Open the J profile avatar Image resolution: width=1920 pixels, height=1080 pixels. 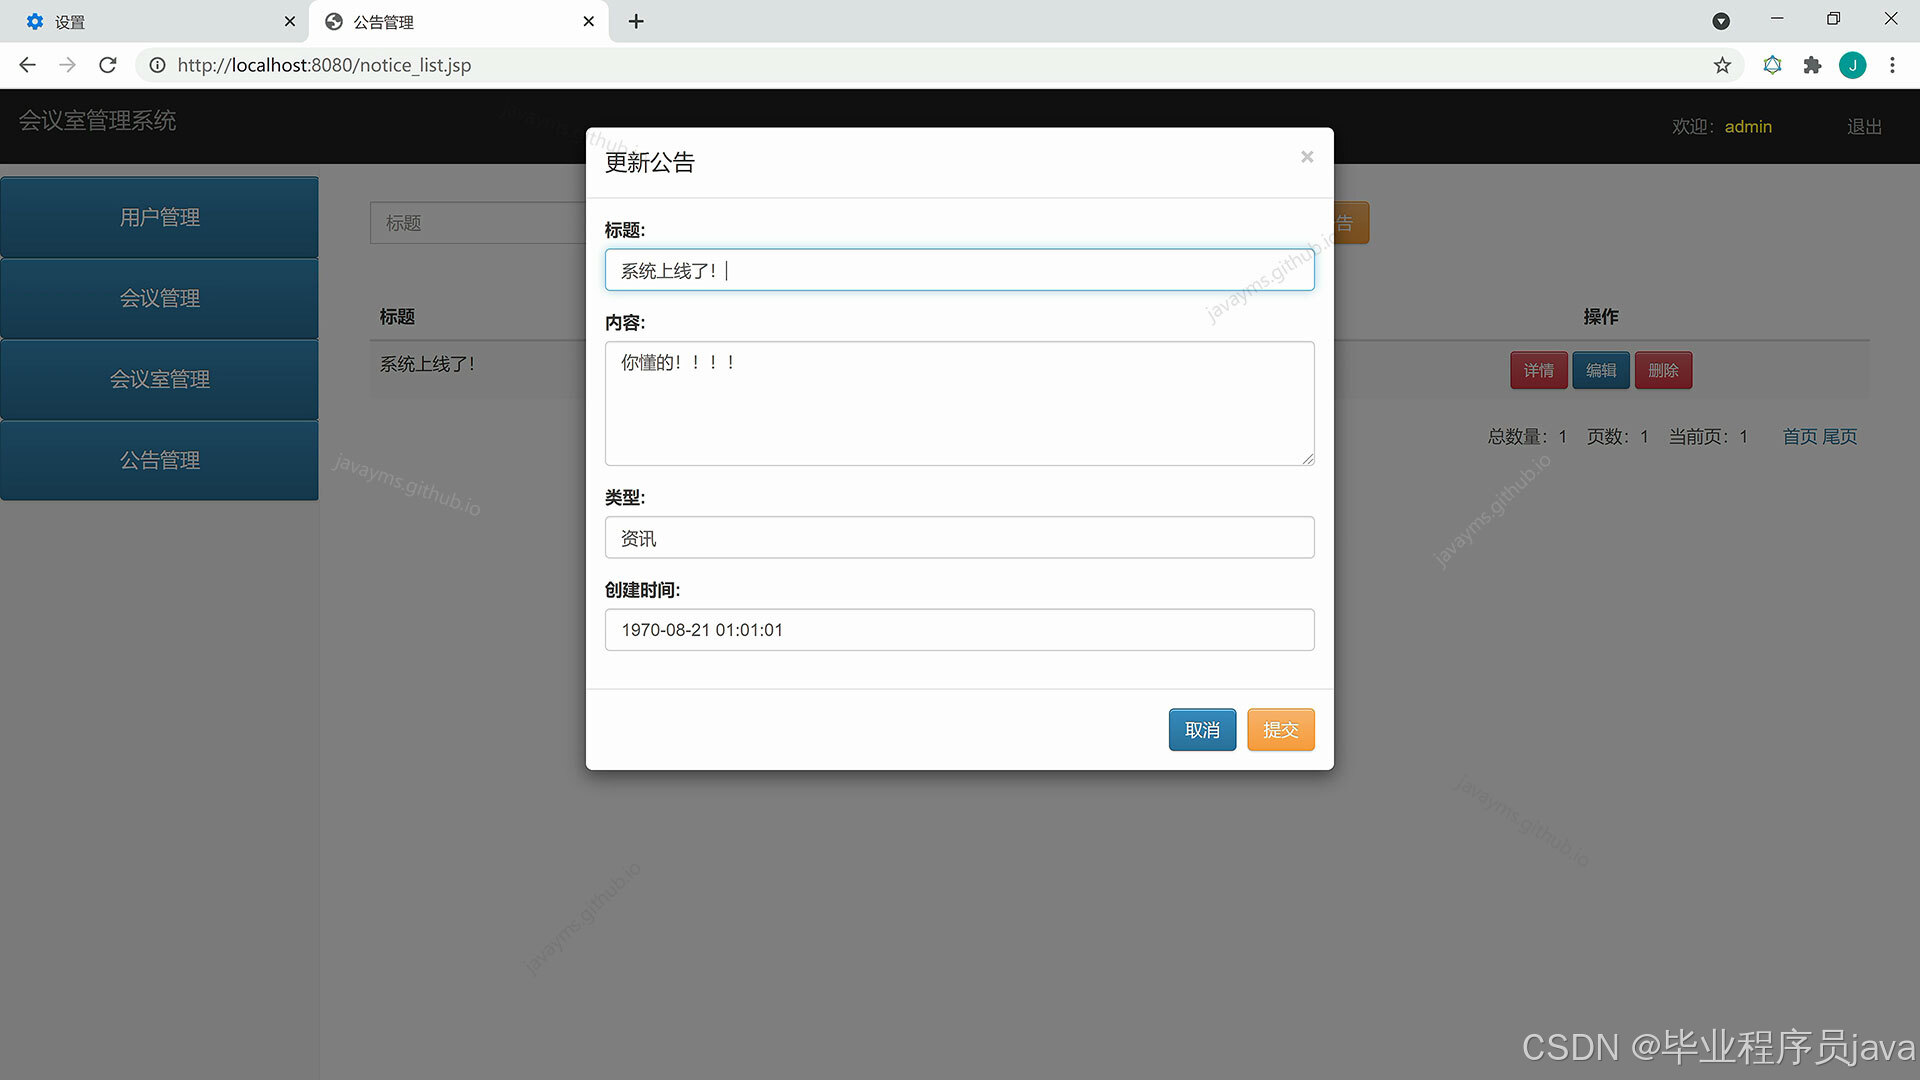click(1852, 65)
